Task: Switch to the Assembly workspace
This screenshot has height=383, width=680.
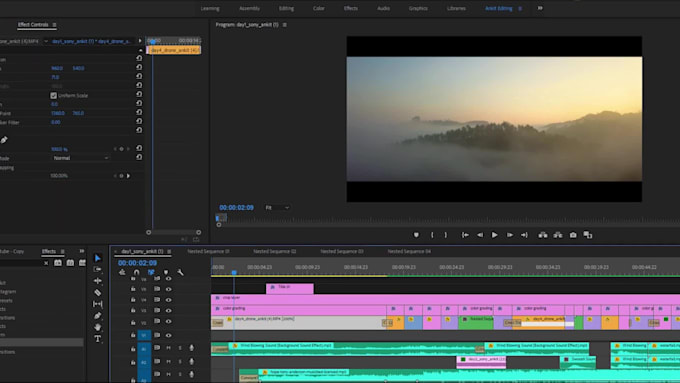Action: [x=249, y=8]
